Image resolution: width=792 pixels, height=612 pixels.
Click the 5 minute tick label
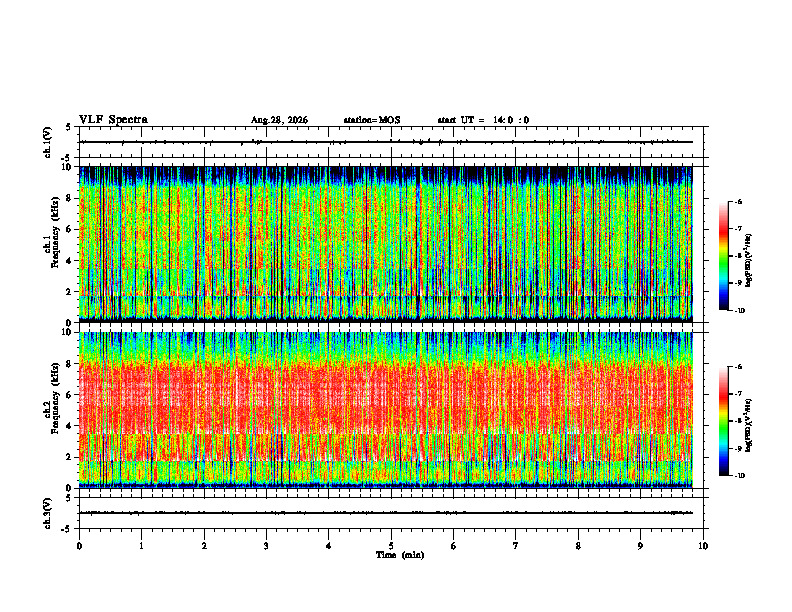tap(391, 546)
